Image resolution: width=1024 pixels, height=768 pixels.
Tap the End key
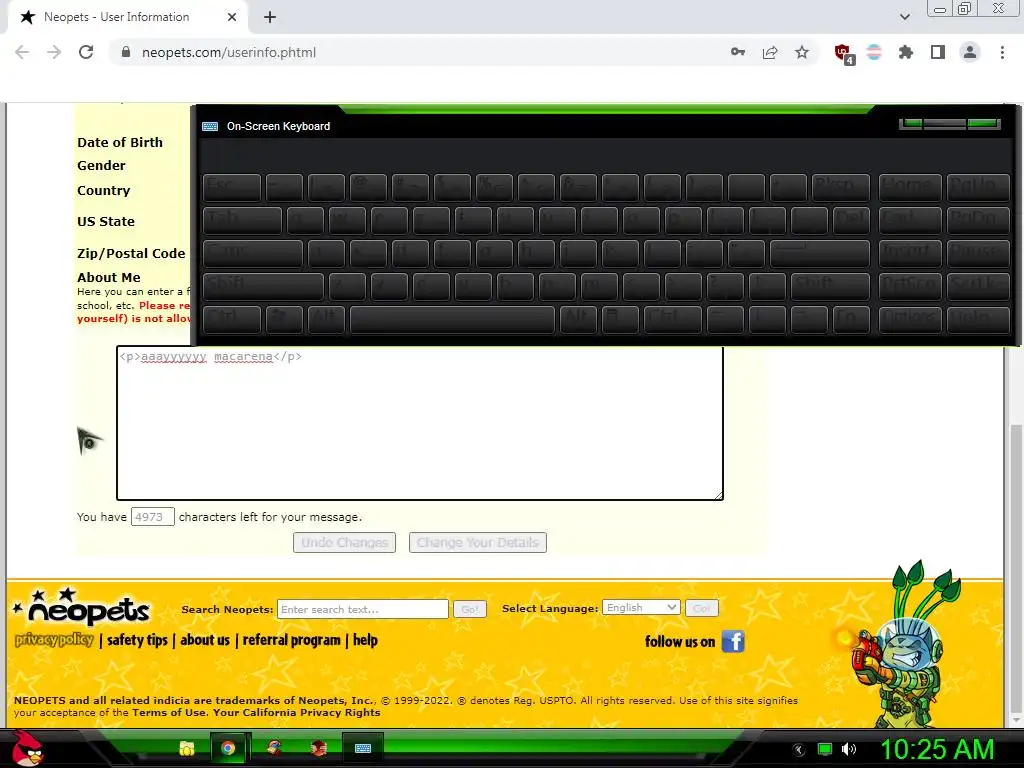coord(910,221)
